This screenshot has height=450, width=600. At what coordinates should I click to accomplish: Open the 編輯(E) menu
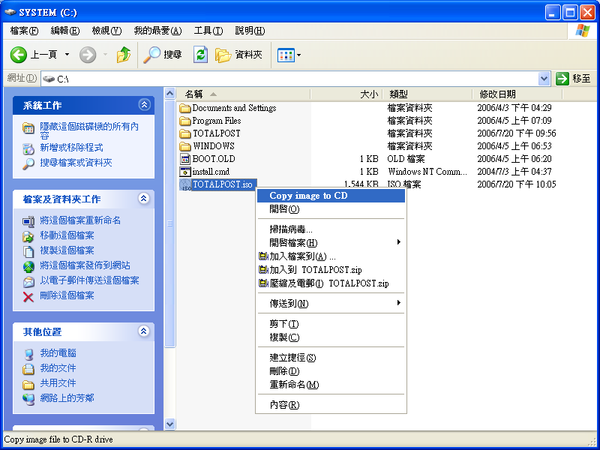pos(65,31)
